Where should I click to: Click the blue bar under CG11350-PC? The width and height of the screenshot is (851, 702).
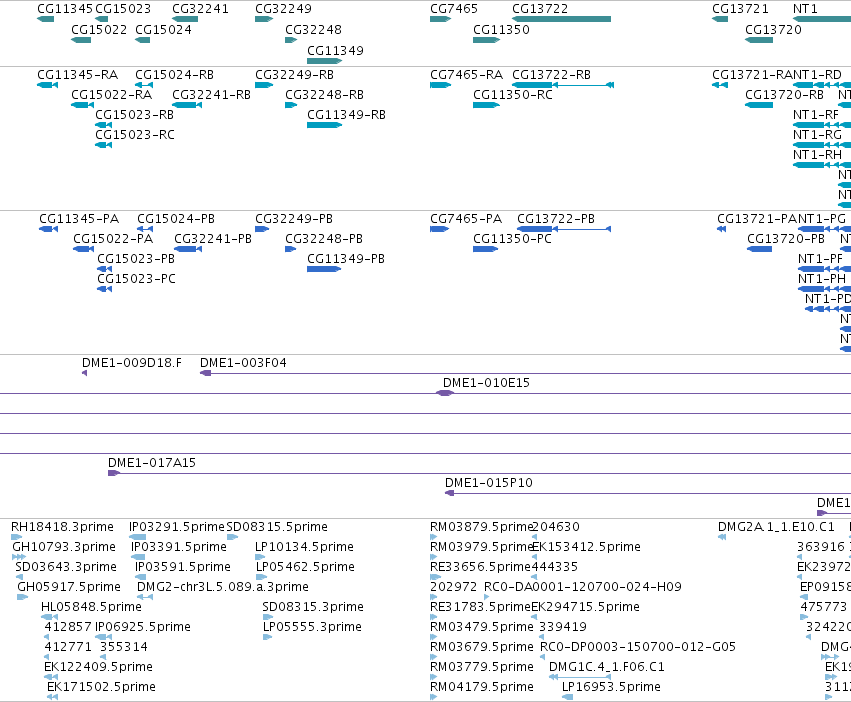486,249
